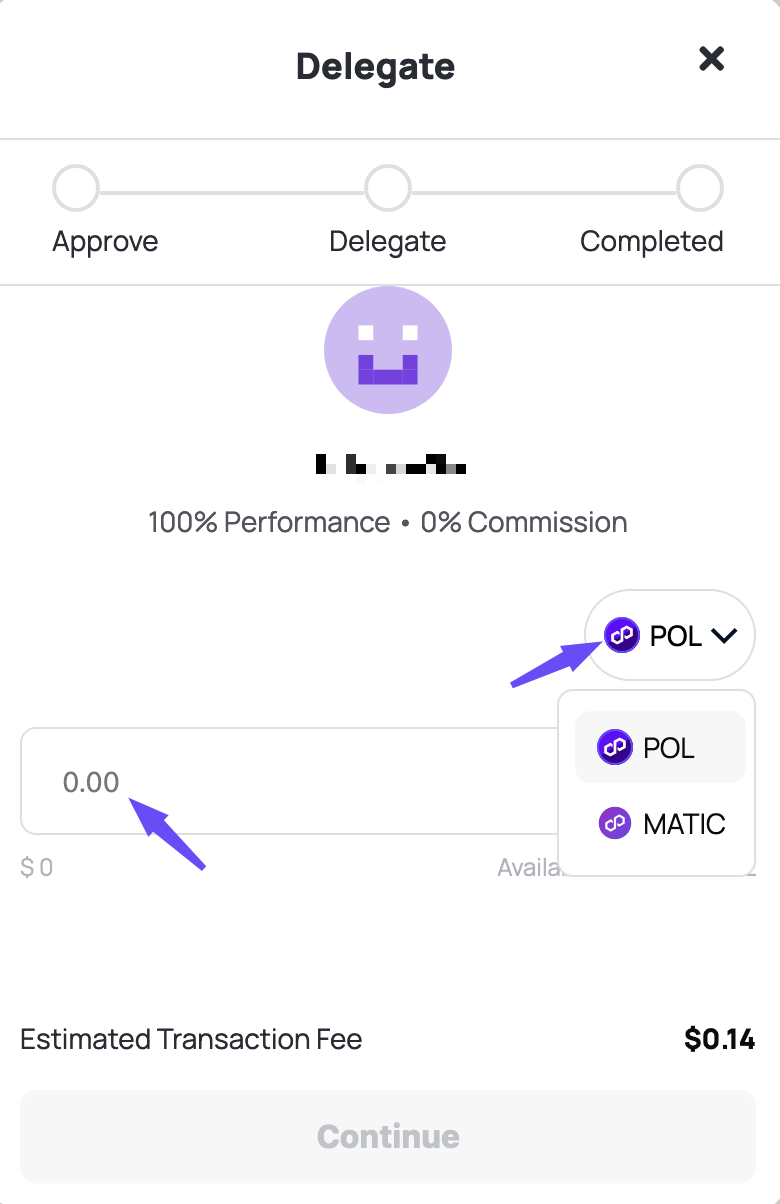Screen dimensions: 780x1204
Task: Choose the MATIC option from the list
Action: coord(660,824)
